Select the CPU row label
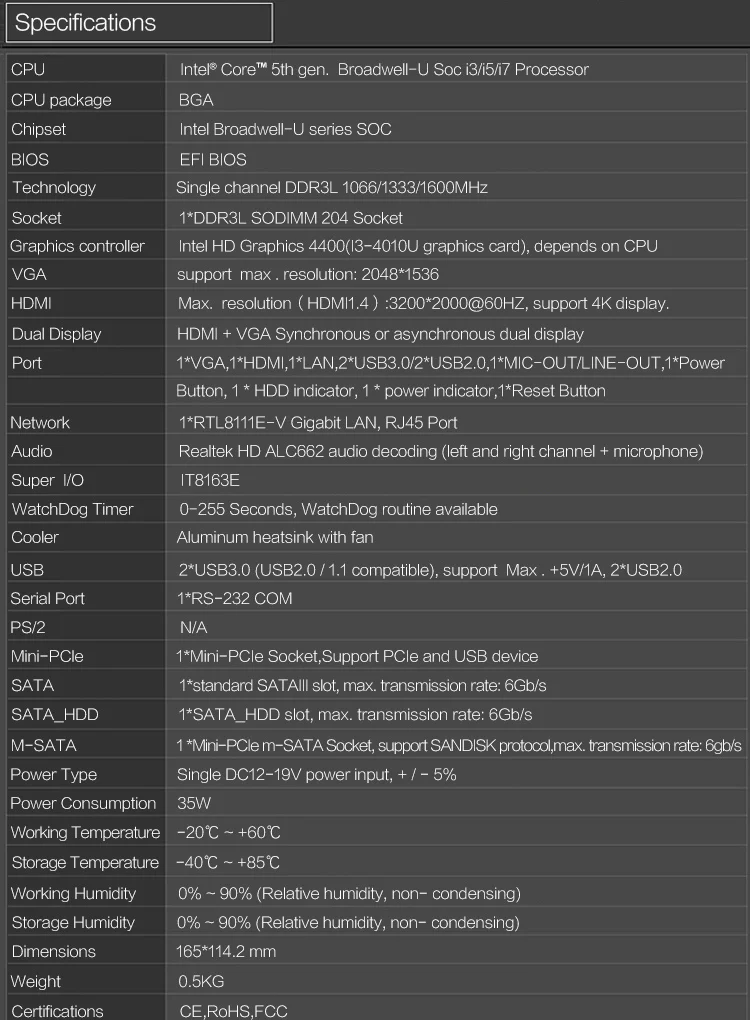750x1020 pixels. click(x=28, y=70)
